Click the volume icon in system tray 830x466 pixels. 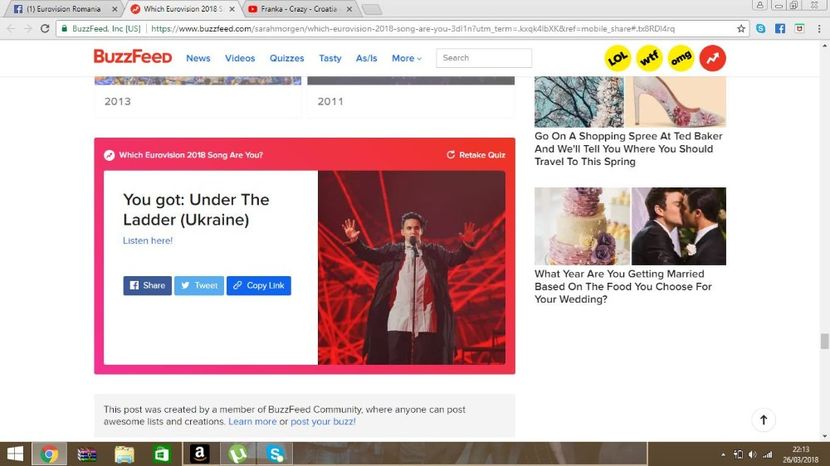tap(752, 454)
